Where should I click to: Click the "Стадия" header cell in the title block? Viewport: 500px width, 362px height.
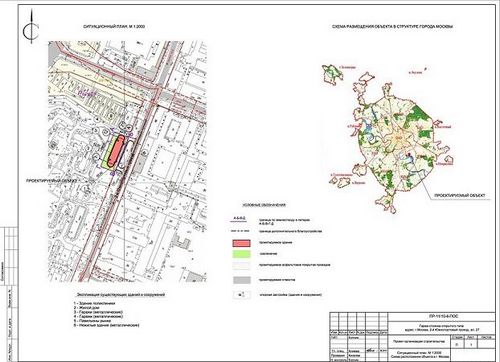pos(456,337)
